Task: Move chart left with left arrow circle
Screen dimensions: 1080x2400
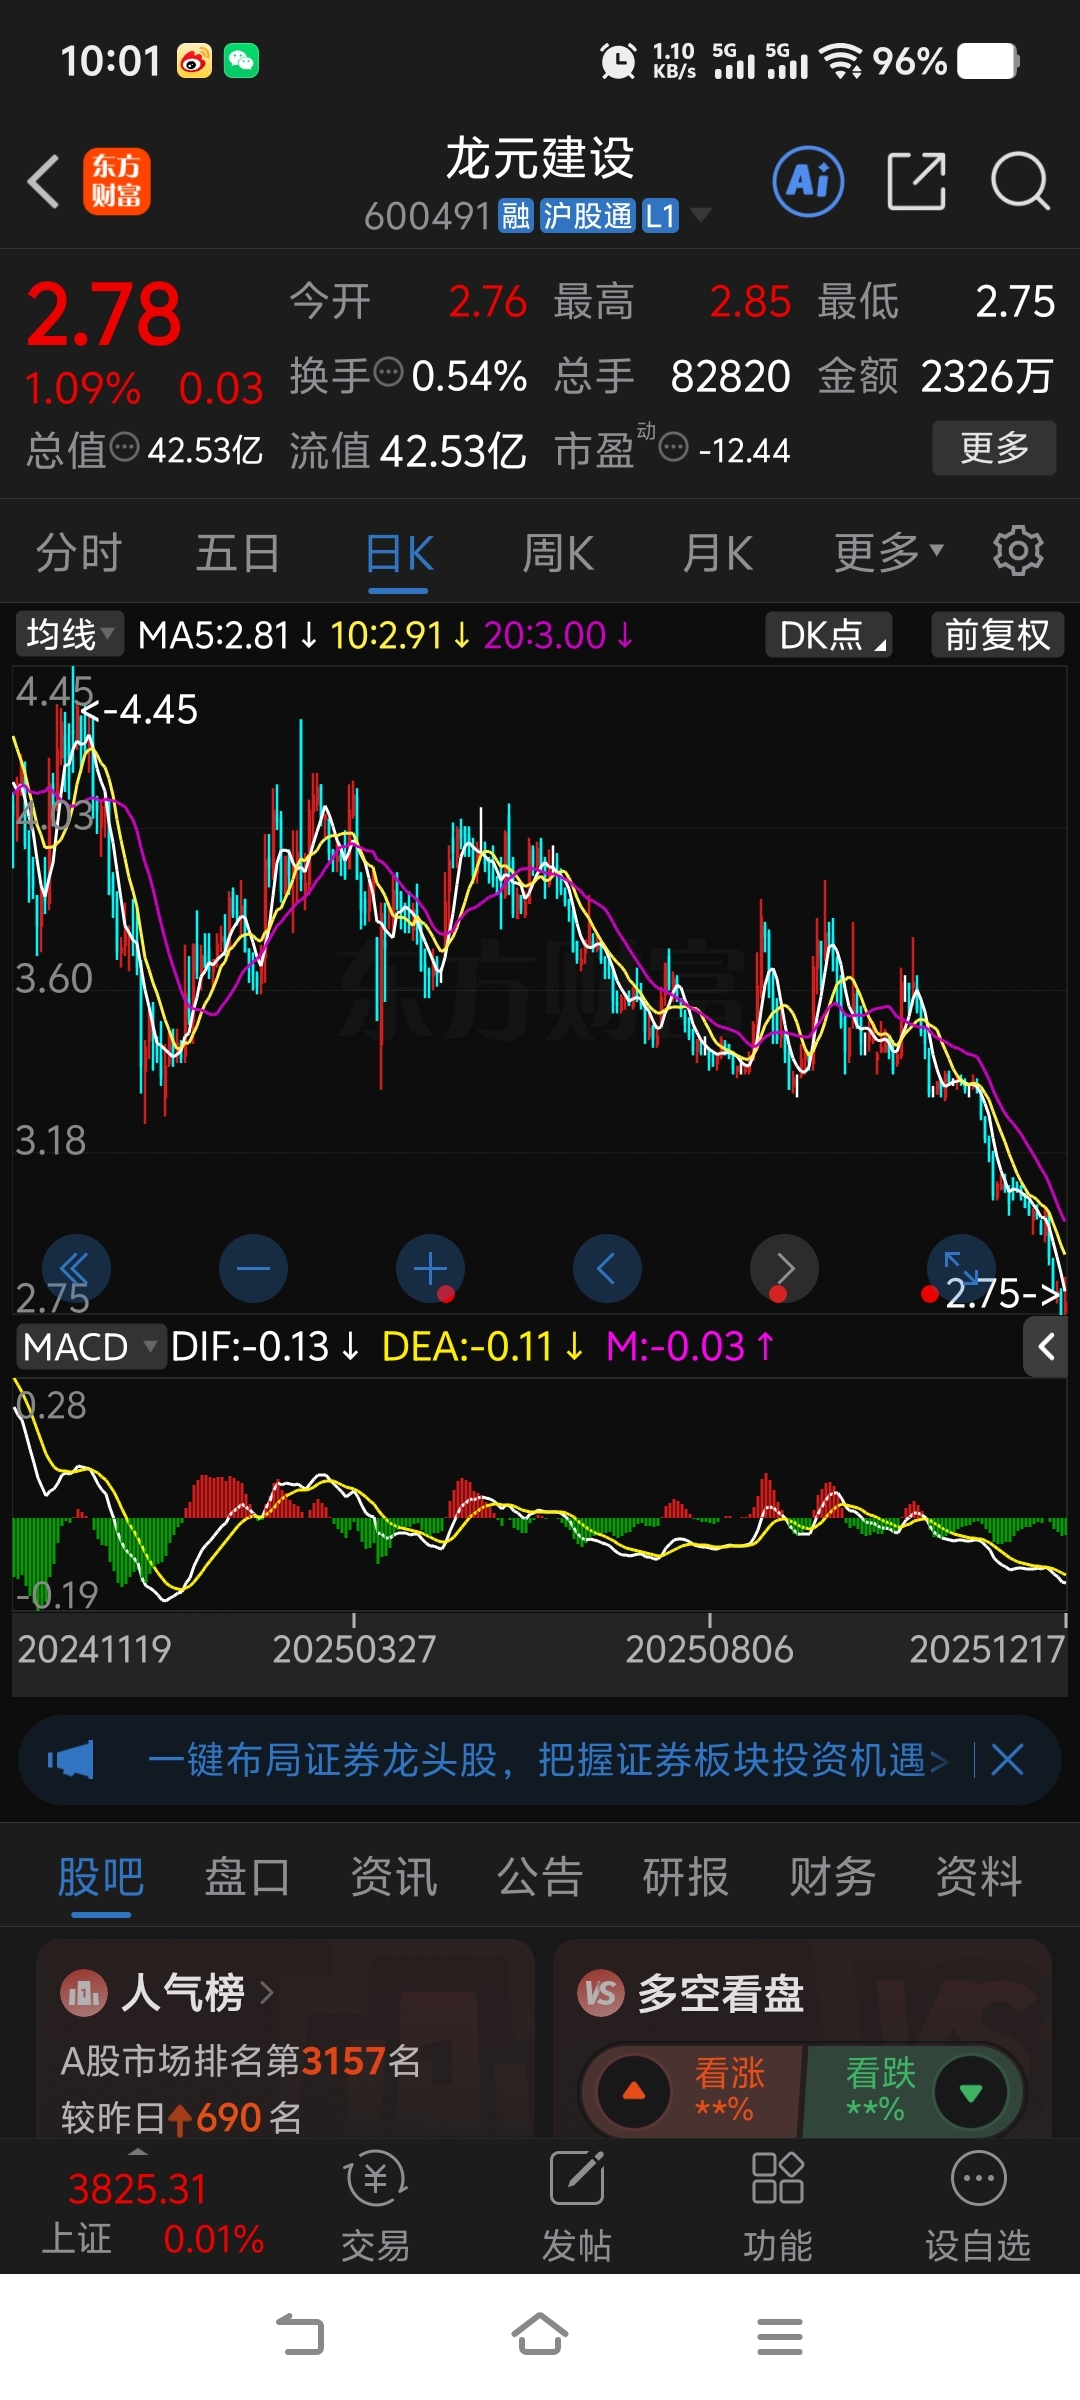Action: [607, 1268]
